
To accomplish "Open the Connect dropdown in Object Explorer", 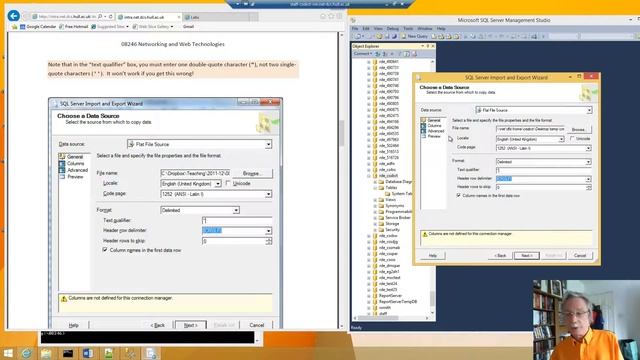I will coord(362,54).
